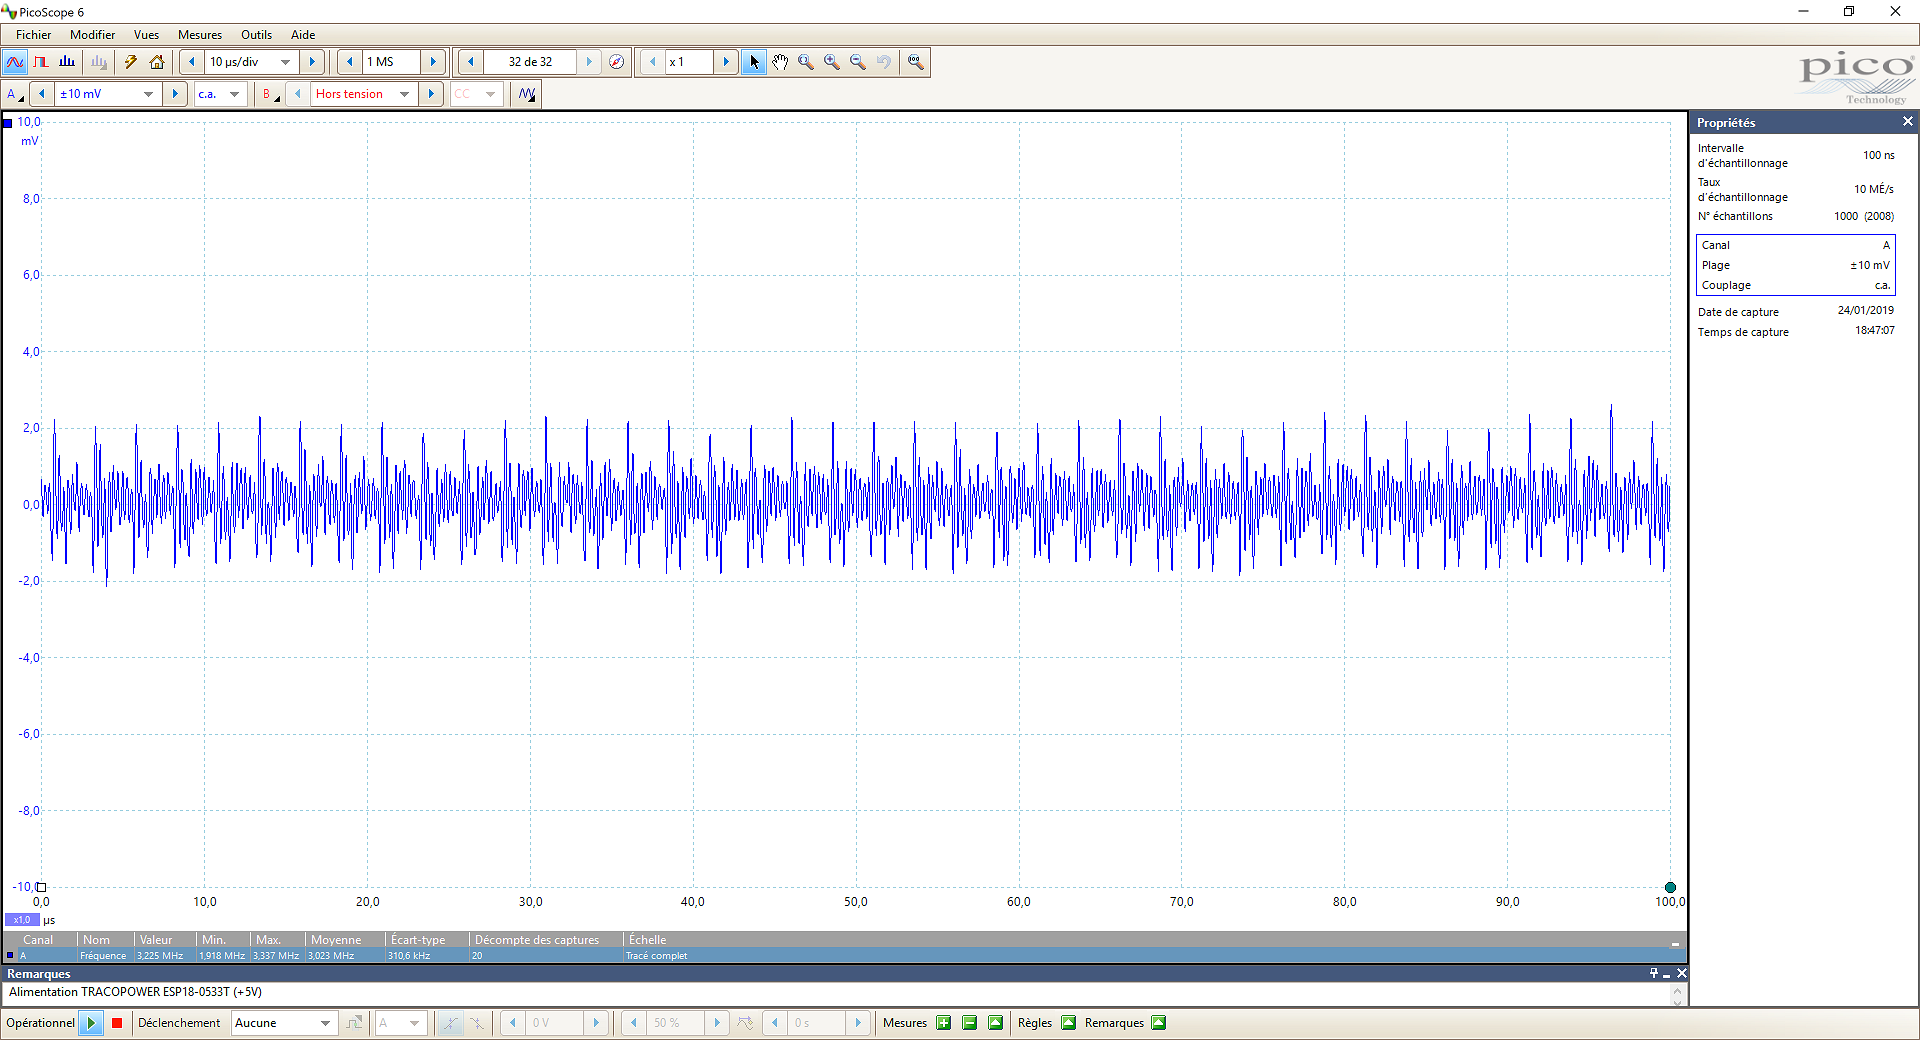Stop capture with red square button
Image resolution: width=1920 pixels, height=1040 pixels.
117,1023
